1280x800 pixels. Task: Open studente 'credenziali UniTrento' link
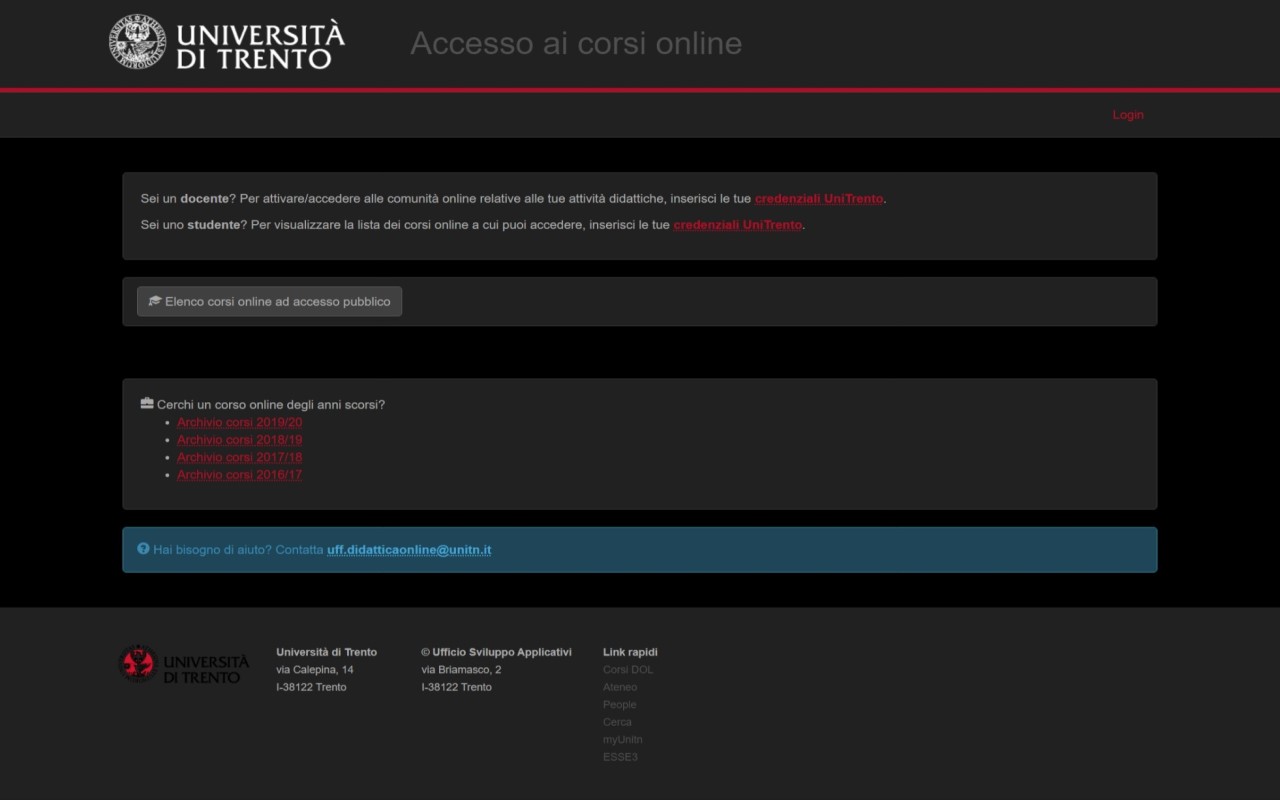pos(738,225)
